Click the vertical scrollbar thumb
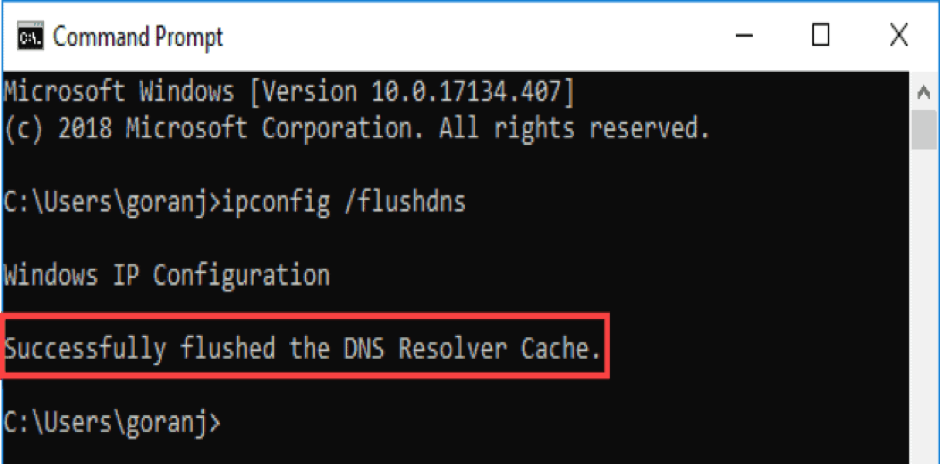This screenshot has width=940, height=464. 924,130
